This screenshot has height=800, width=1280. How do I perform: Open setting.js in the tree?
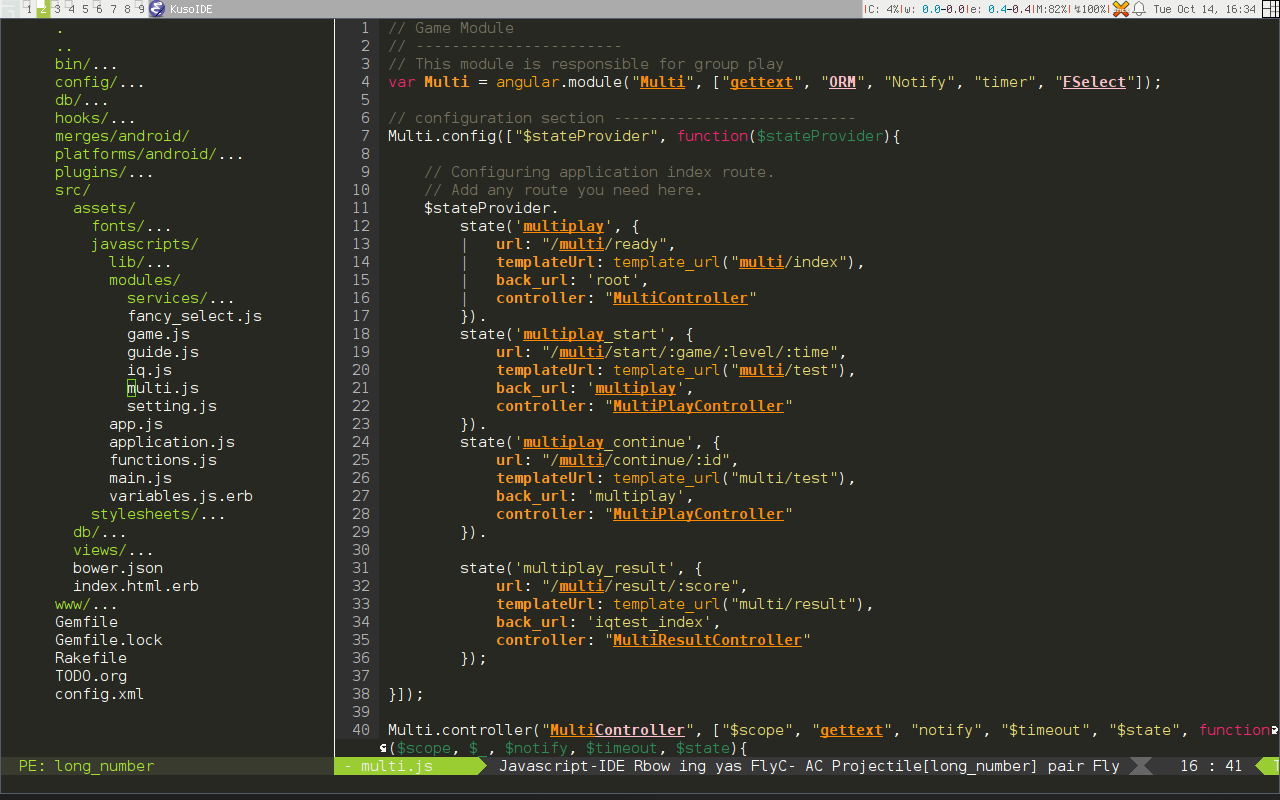tap(172, 406)
